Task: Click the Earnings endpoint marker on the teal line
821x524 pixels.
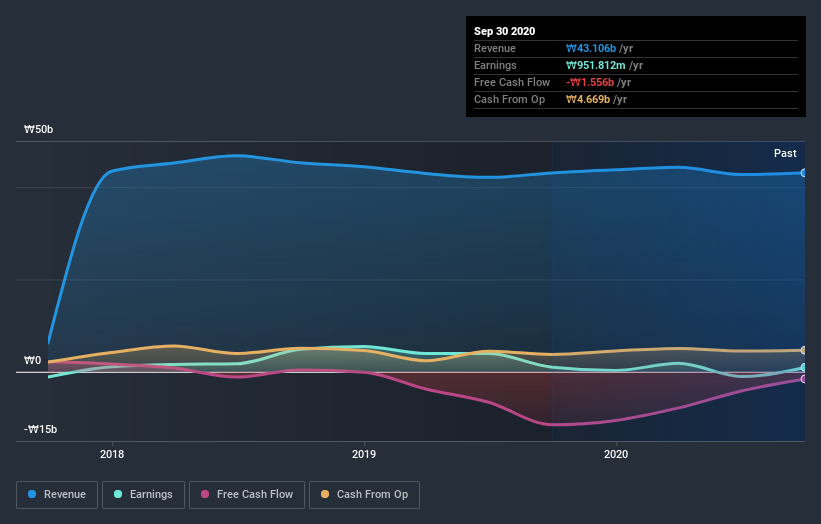Action: click(x=804, y=367)
